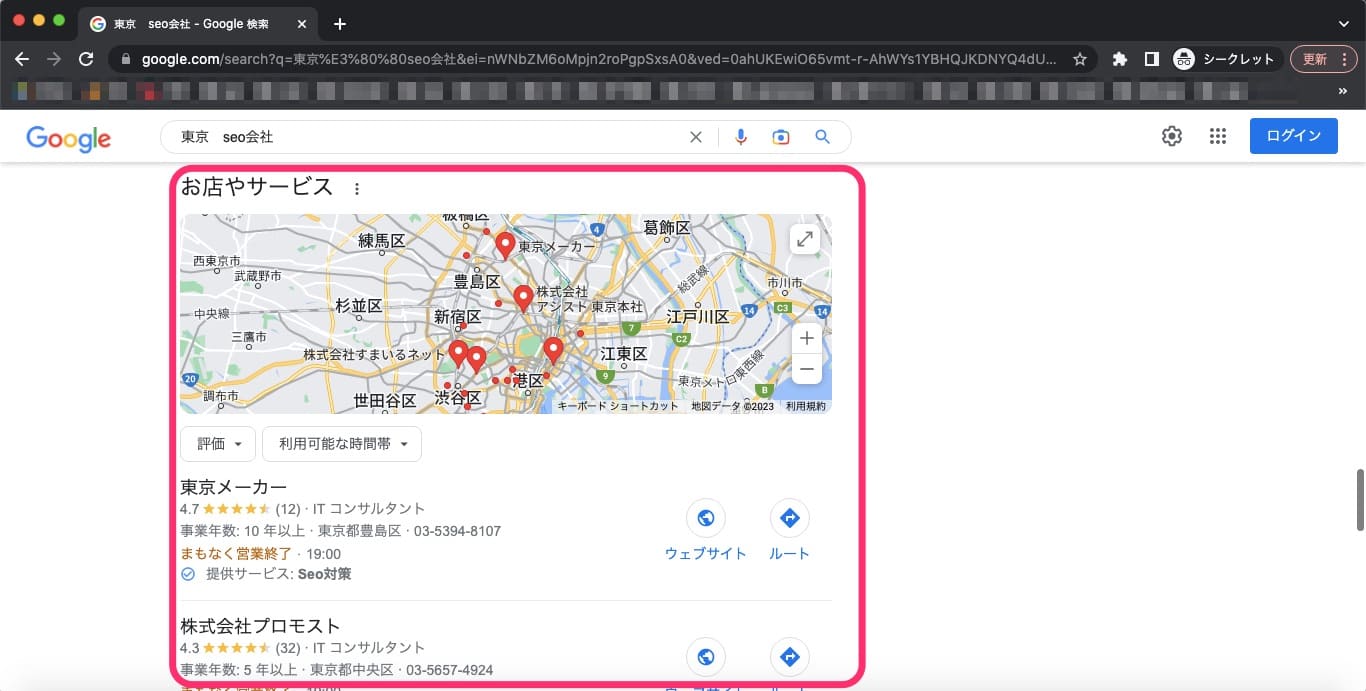Get route directions to 株式会社プロモスト

(x=790, y=657)
